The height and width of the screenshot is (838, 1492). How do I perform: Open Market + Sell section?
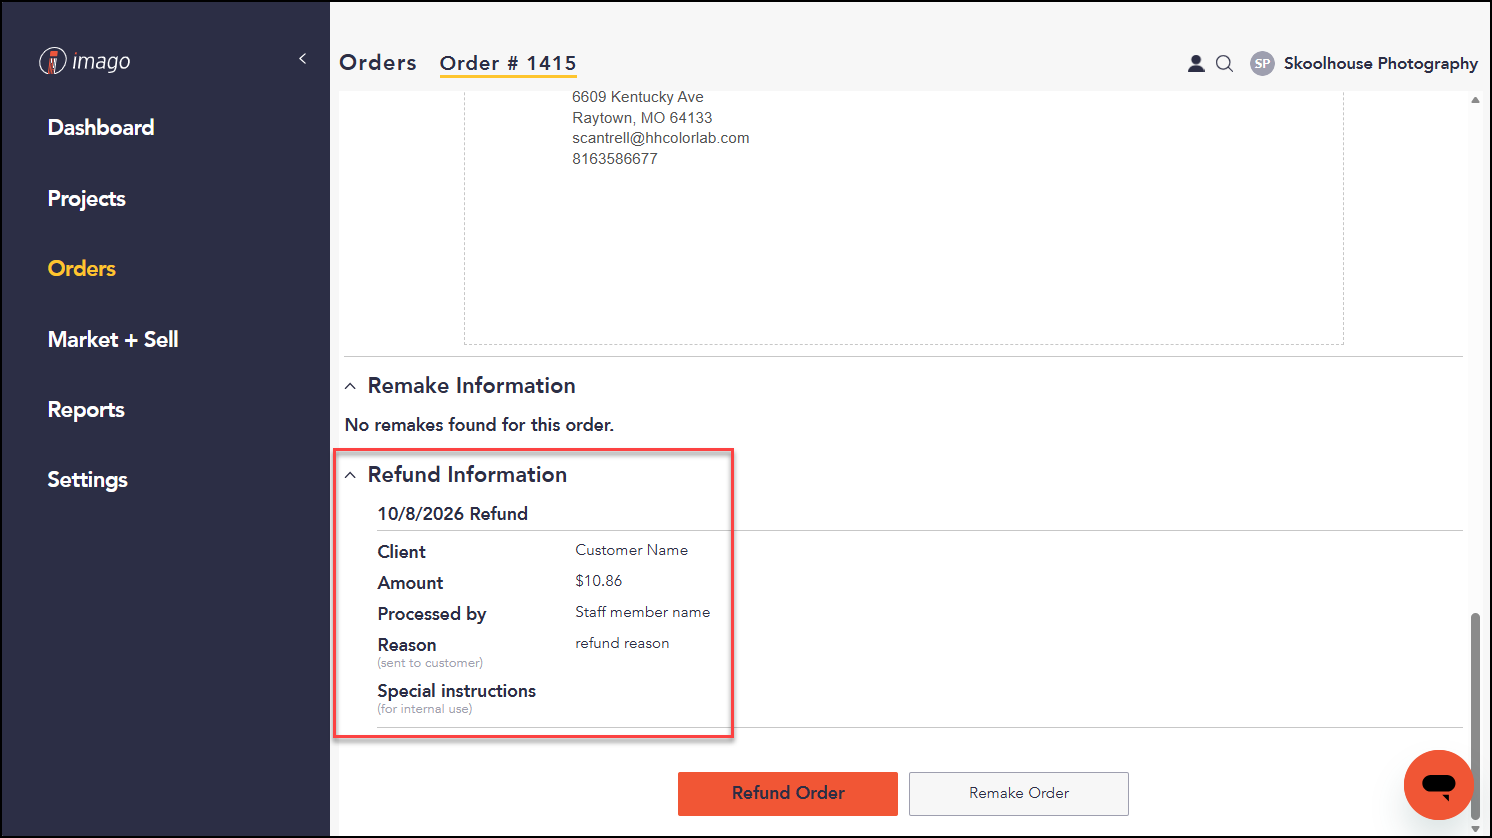coord(113,339)
